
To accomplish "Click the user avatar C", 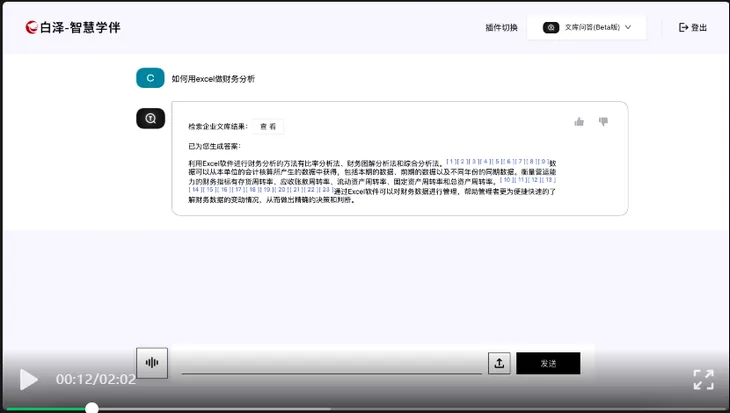I will (x=150, y=78).
